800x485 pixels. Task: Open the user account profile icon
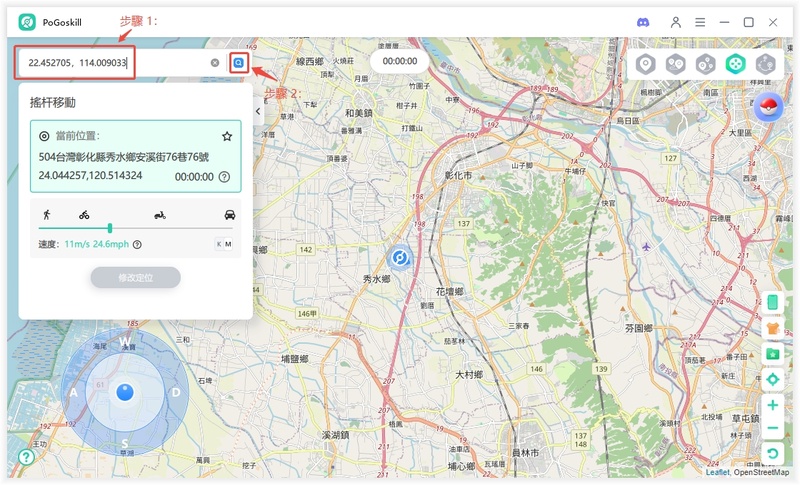(x=677, y=22)
